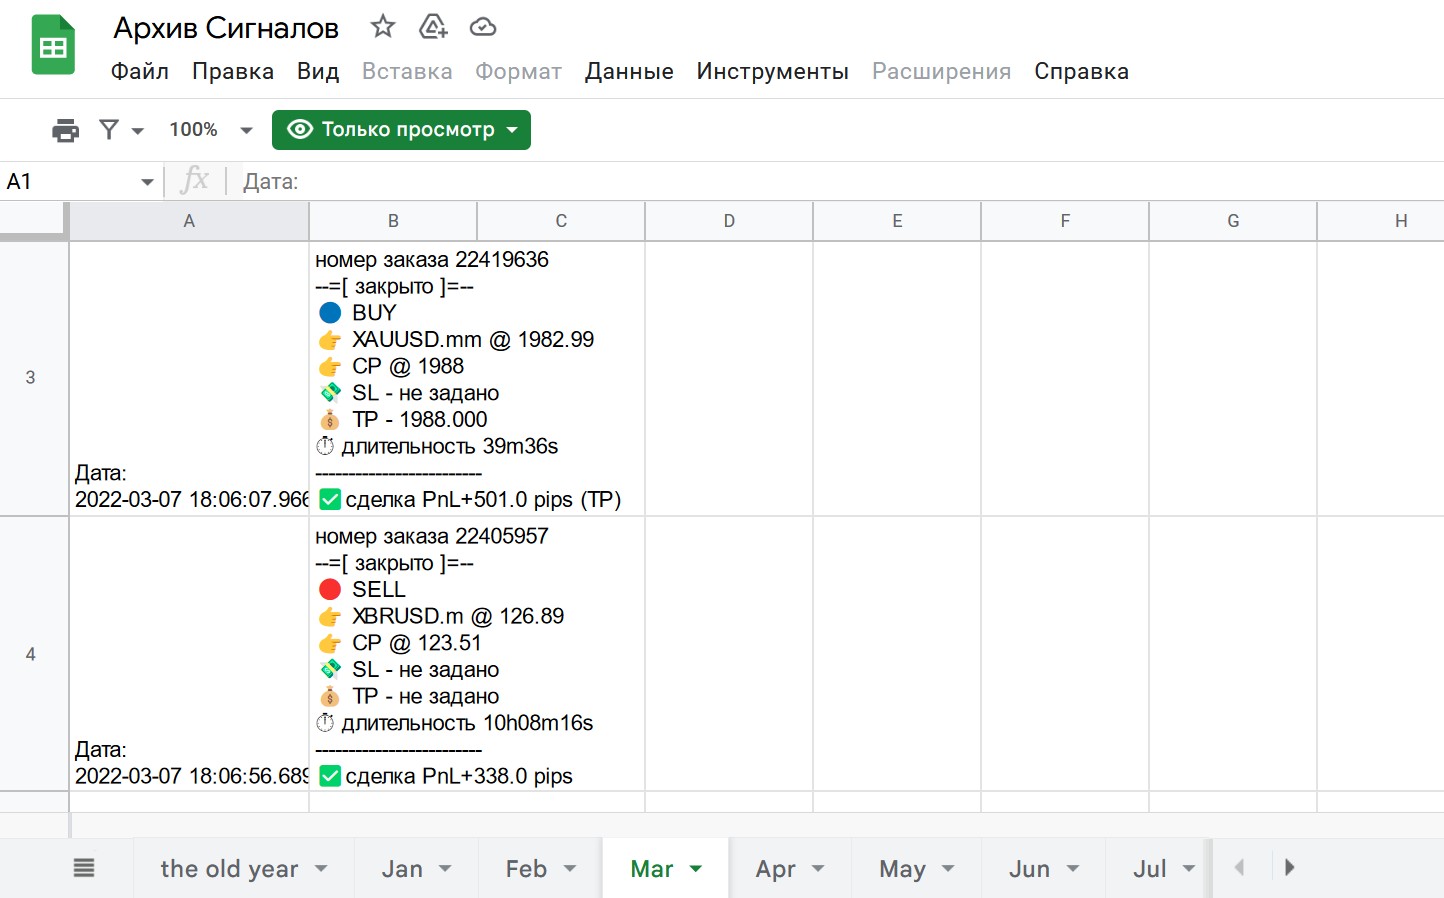Viewport: 1444px width, 898px height.
Task: Select column F header
Action: pos(1065,221)
